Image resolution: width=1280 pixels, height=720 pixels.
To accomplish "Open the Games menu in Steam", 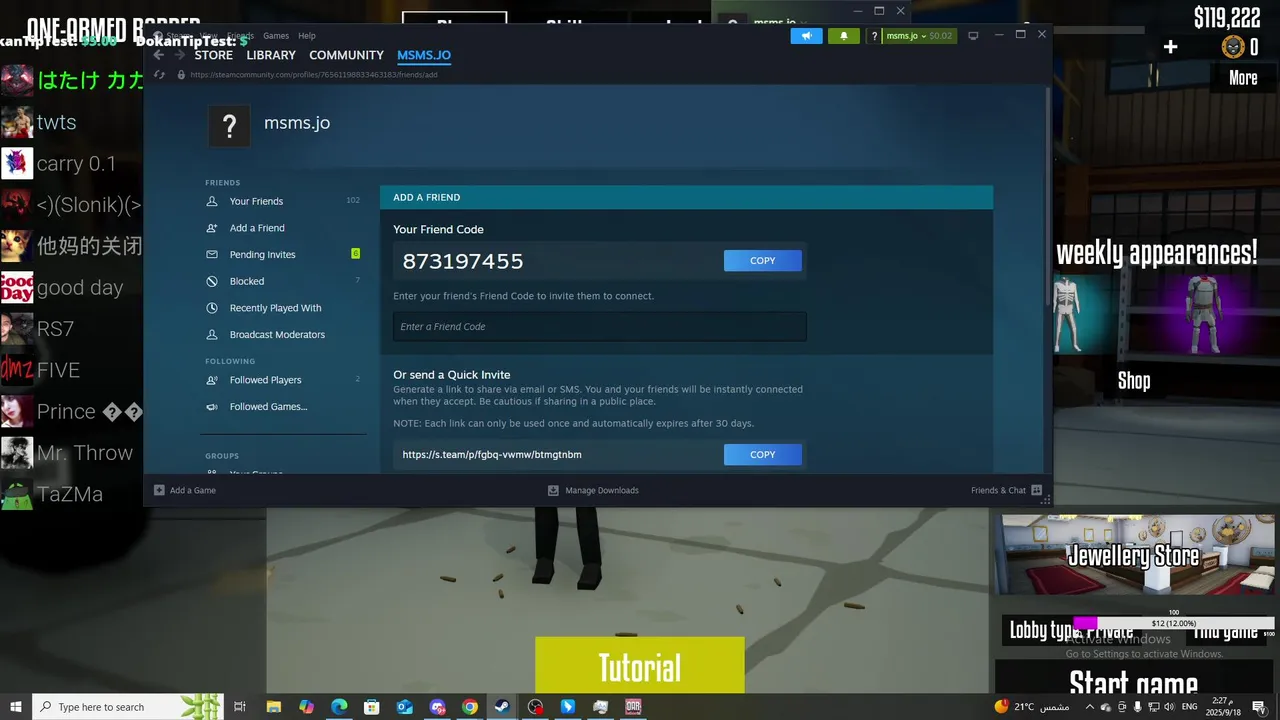I will 276,36.
